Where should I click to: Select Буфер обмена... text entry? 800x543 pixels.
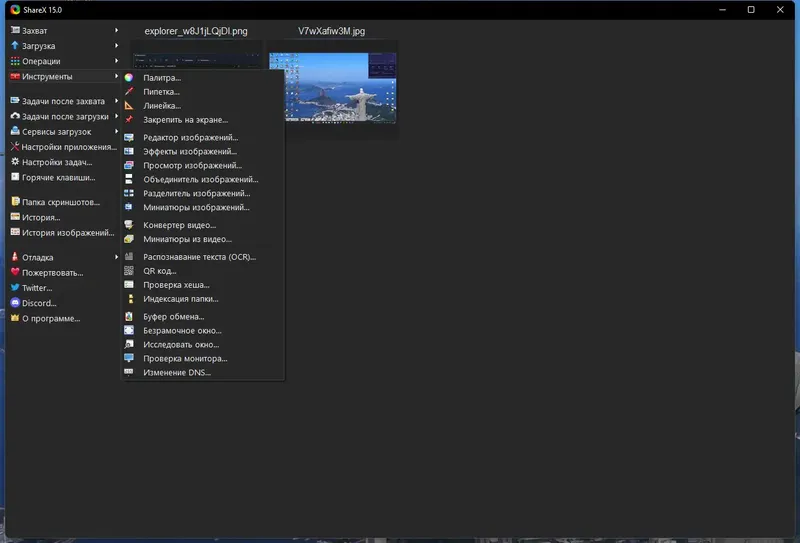173,316
